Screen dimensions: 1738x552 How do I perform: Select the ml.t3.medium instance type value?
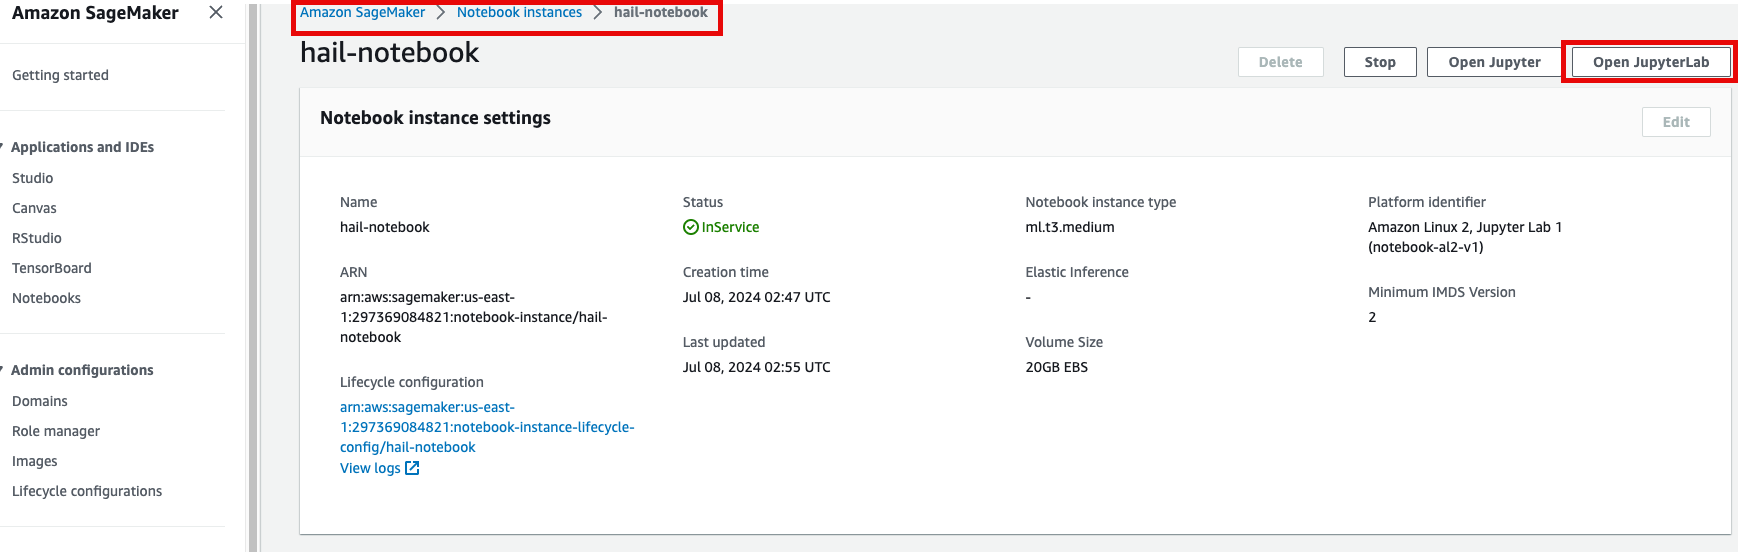1069,227
